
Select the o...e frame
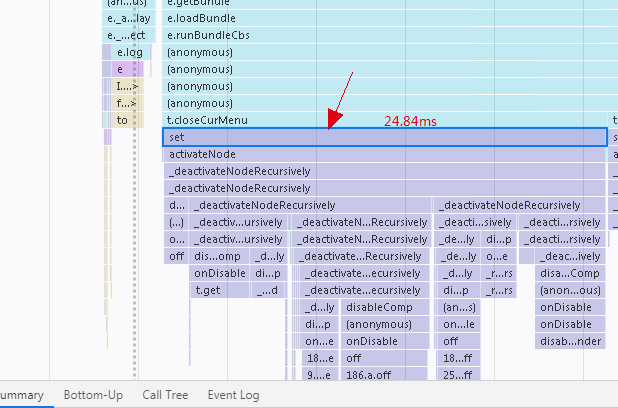(x=499, y=257)
